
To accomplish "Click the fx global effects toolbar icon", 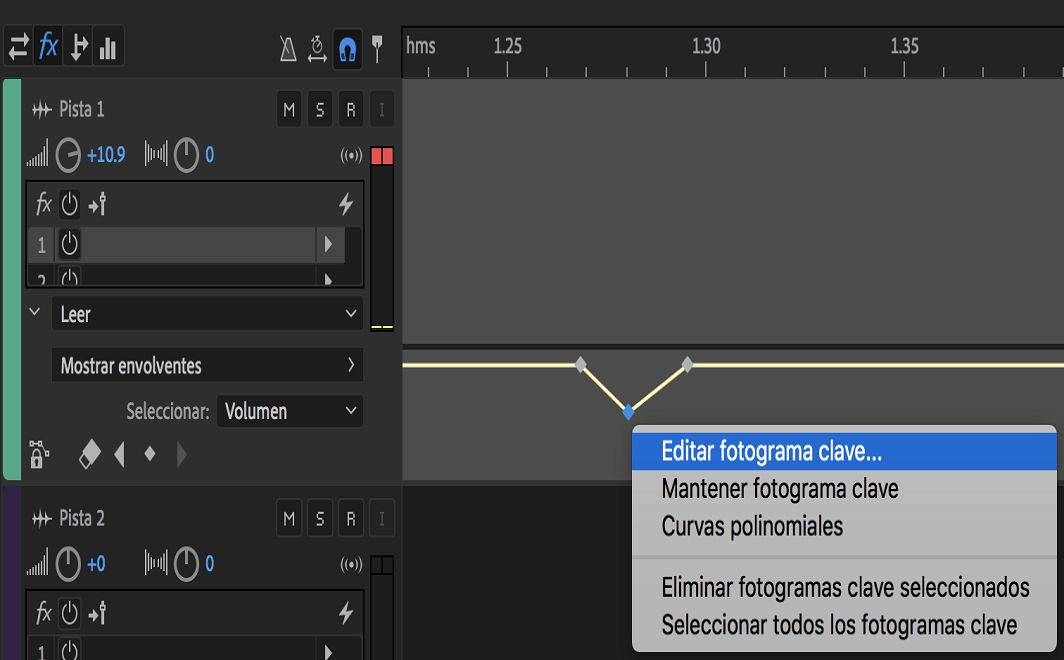I will tap(48, 46).
